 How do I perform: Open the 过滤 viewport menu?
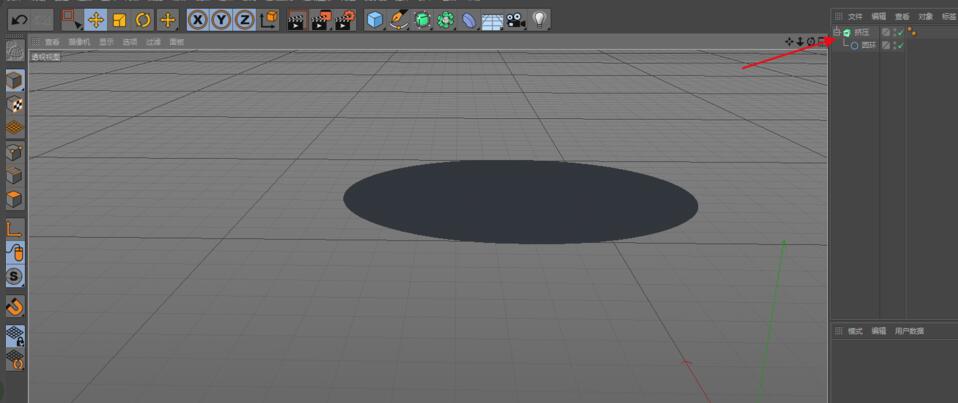(x=153, y=42)
